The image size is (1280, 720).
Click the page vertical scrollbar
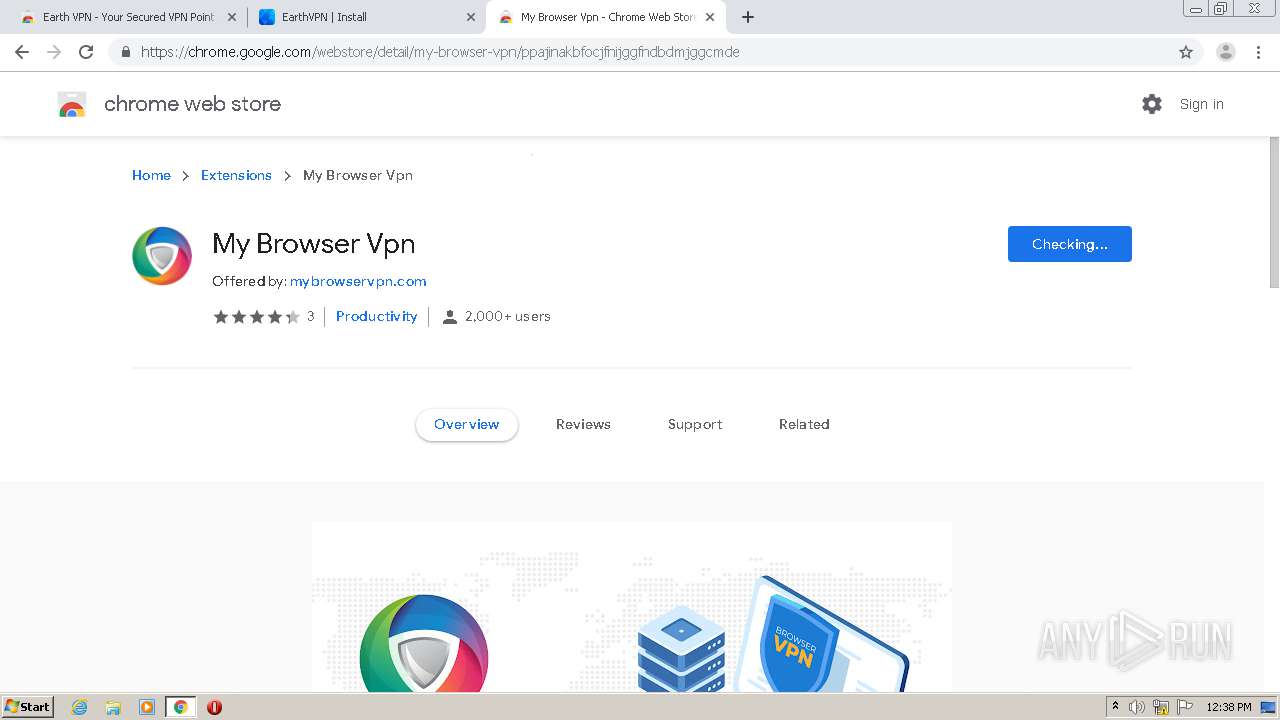tap(1274, 210)
